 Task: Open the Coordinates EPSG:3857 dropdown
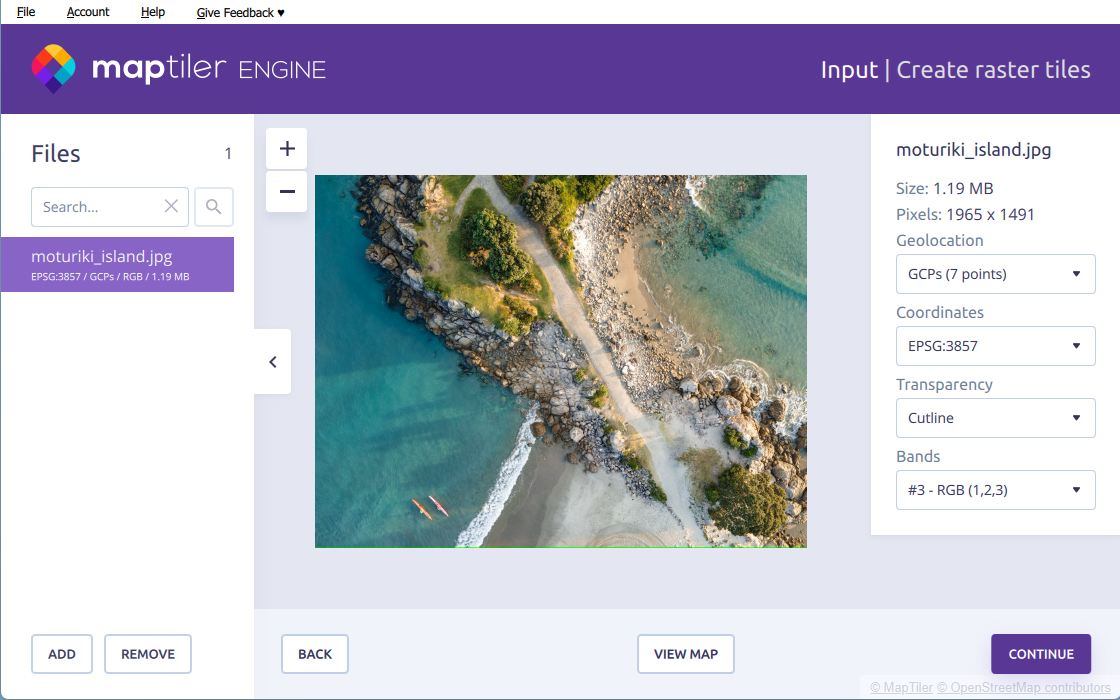point(995,346)
